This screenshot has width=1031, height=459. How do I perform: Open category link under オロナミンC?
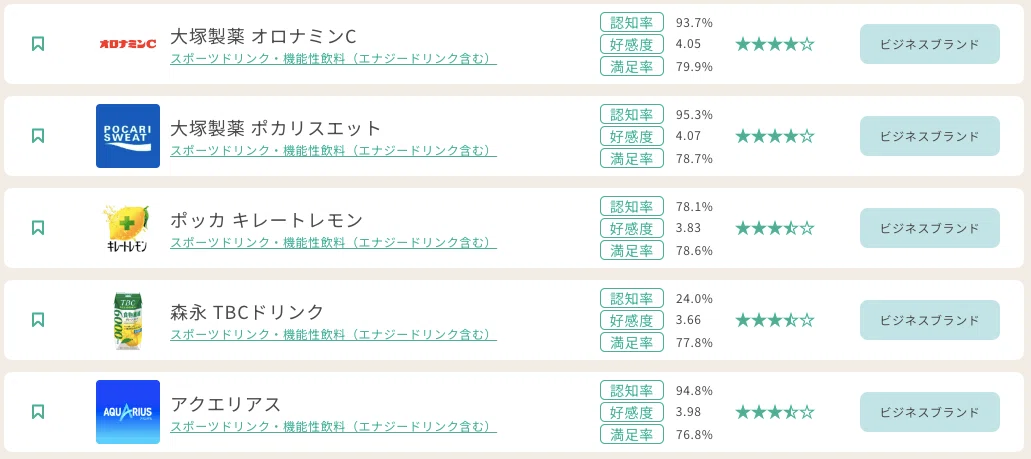[333, 59]
